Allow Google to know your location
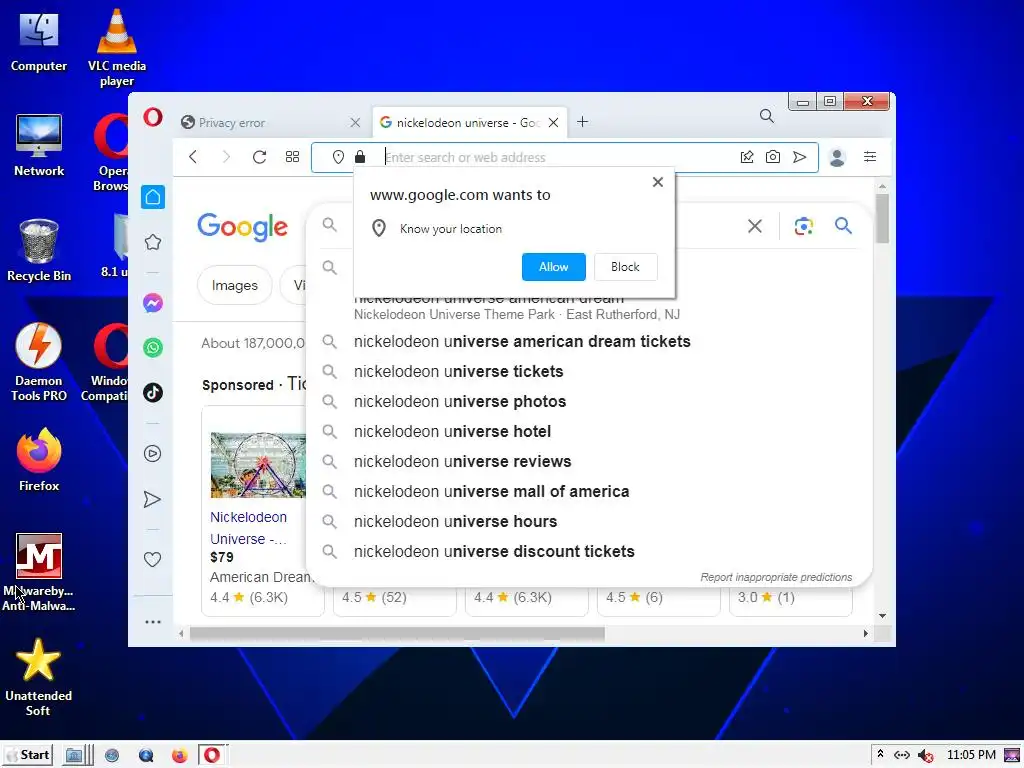The height and width of the screenshot is (768, 1024). [553, 266]
